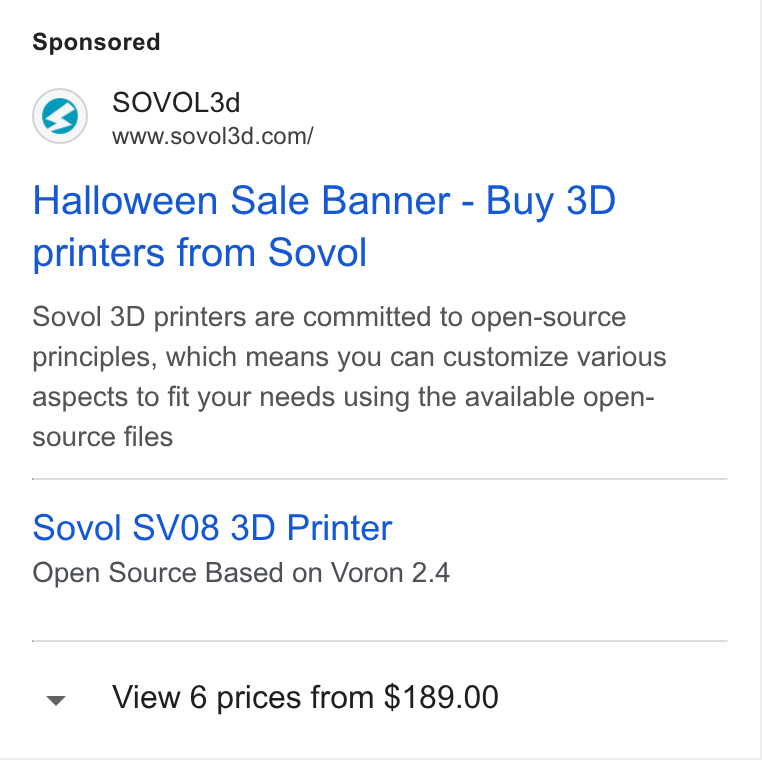Click the 'source files' description ending
Viewport: 762px width, 760px height.
click(103, 436)
